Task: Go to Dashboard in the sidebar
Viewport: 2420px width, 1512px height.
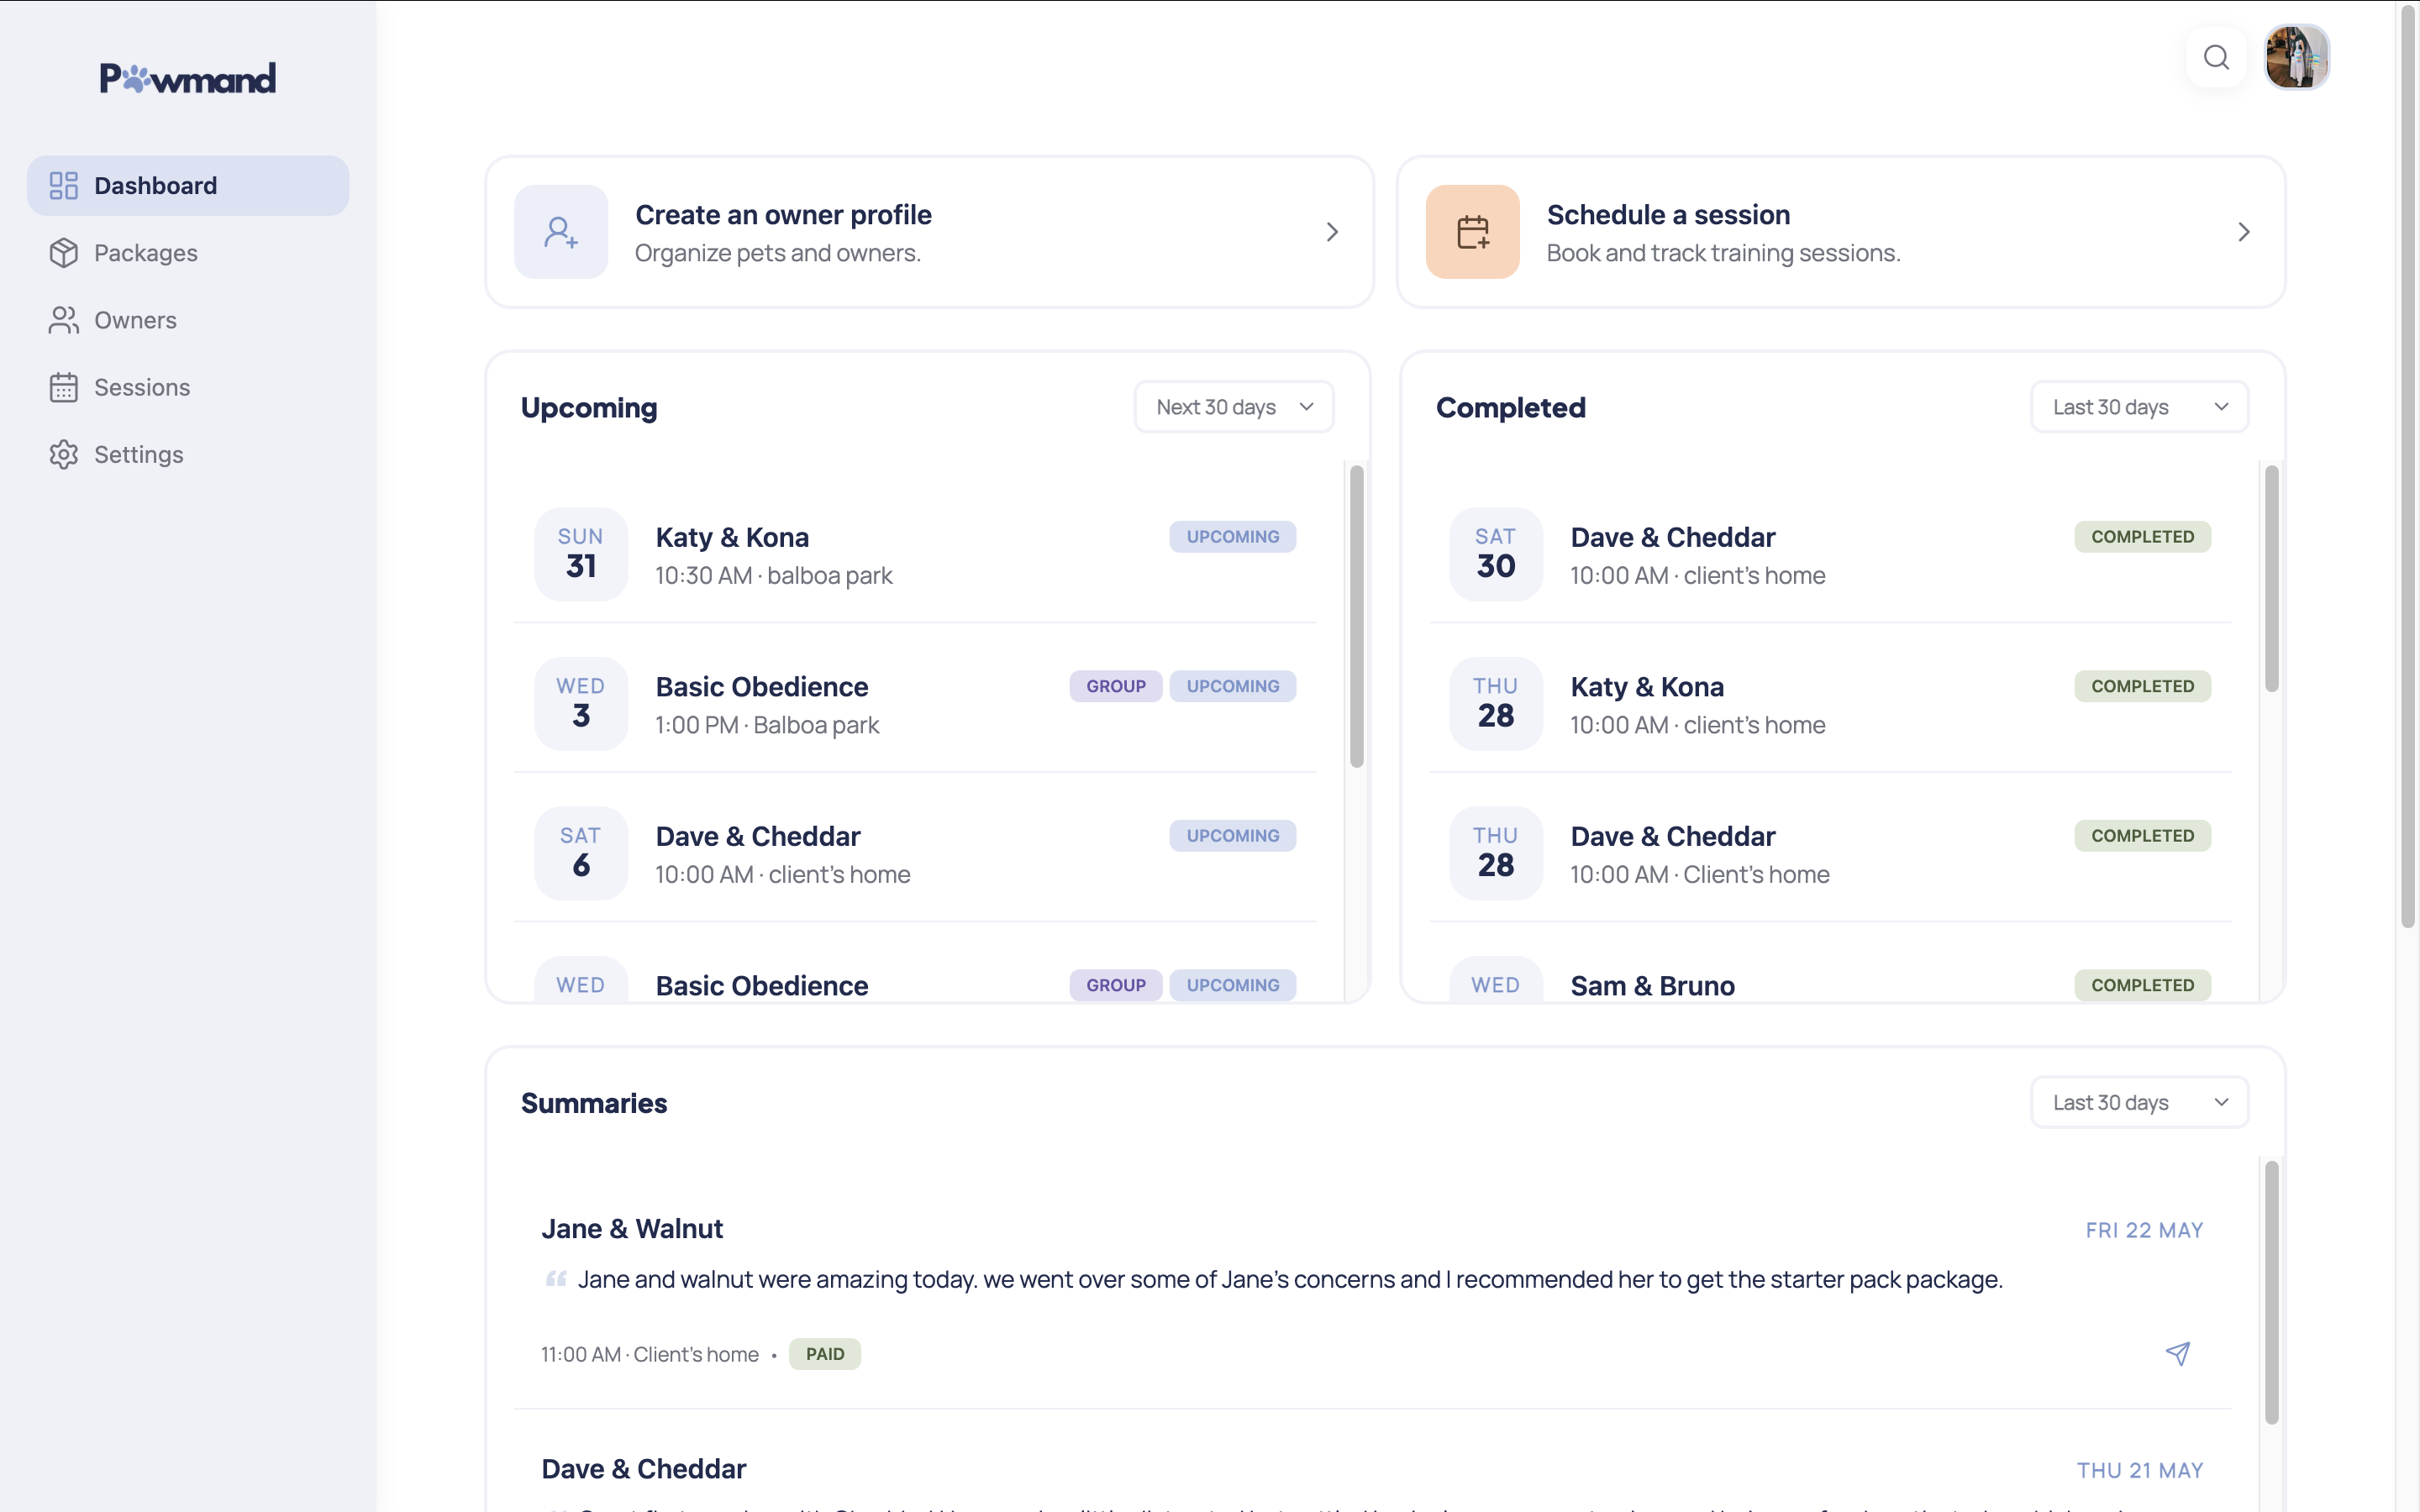Action: pyautogui.click(x=188, y=185)
